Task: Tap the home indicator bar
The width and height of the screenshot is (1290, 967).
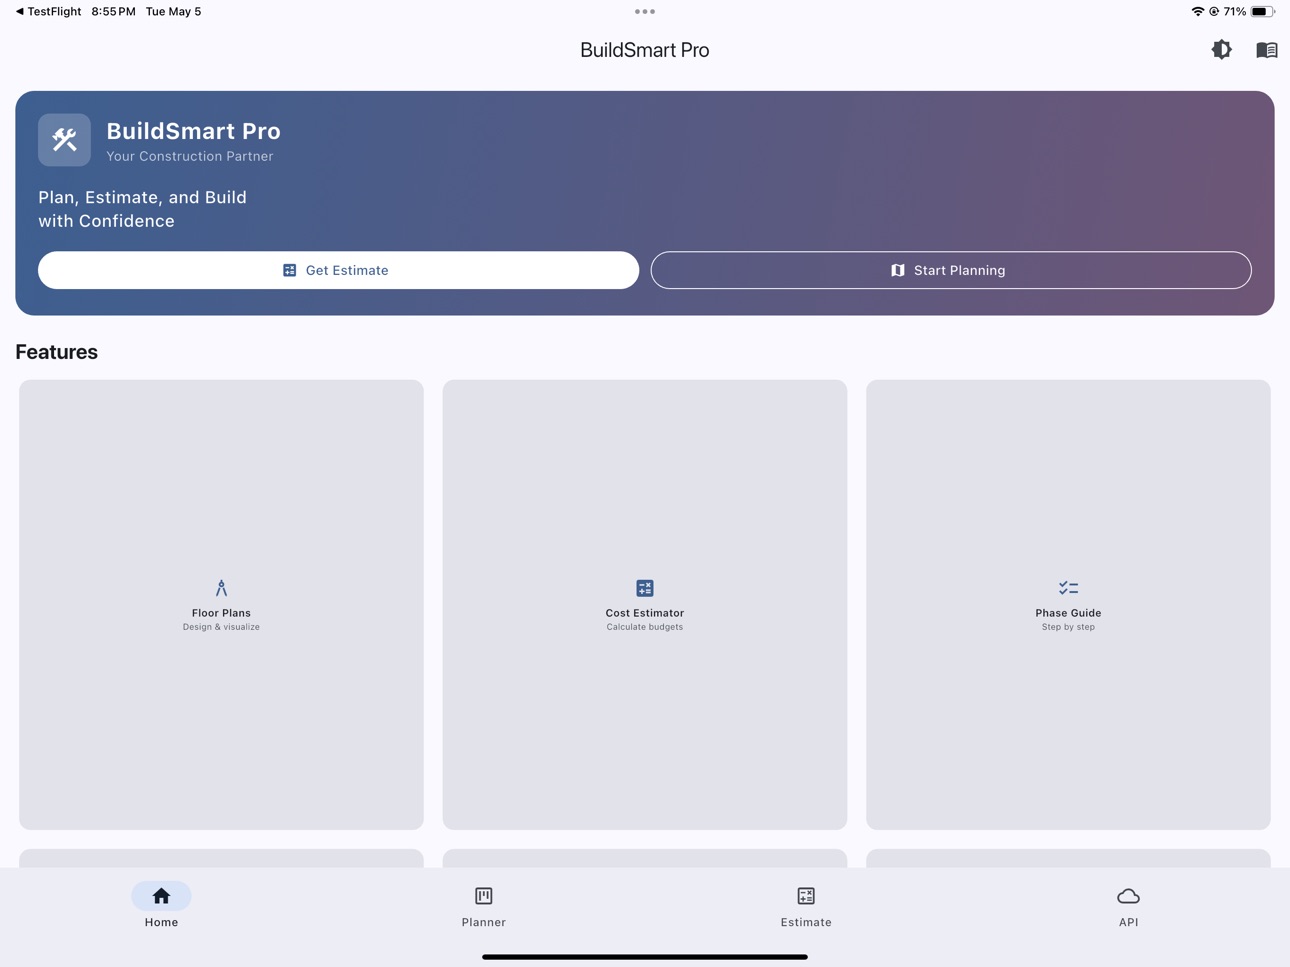Action: pyautogui.click(x=645, y=957)
